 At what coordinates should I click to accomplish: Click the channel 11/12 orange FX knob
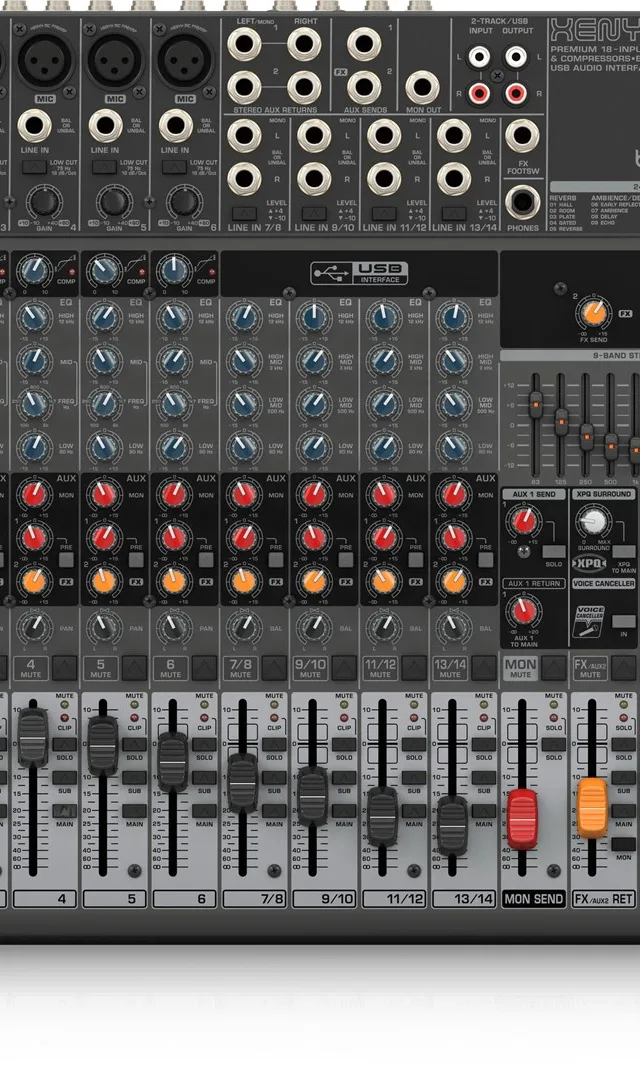coord(383,581)
